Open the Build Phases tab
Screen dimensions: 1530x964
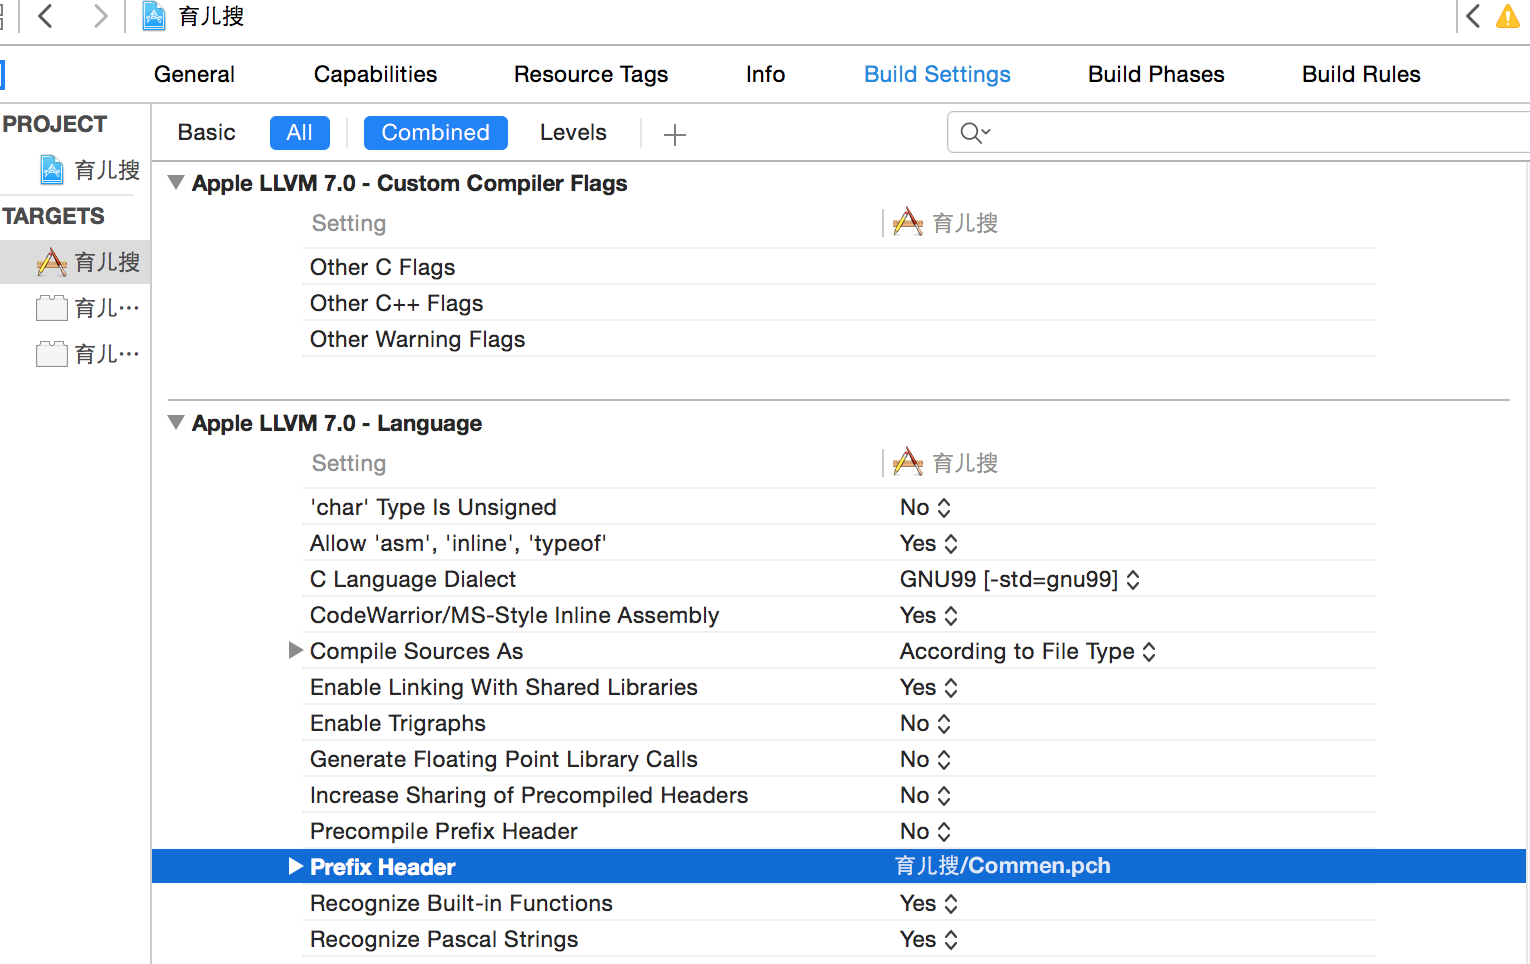(1156, 74)
